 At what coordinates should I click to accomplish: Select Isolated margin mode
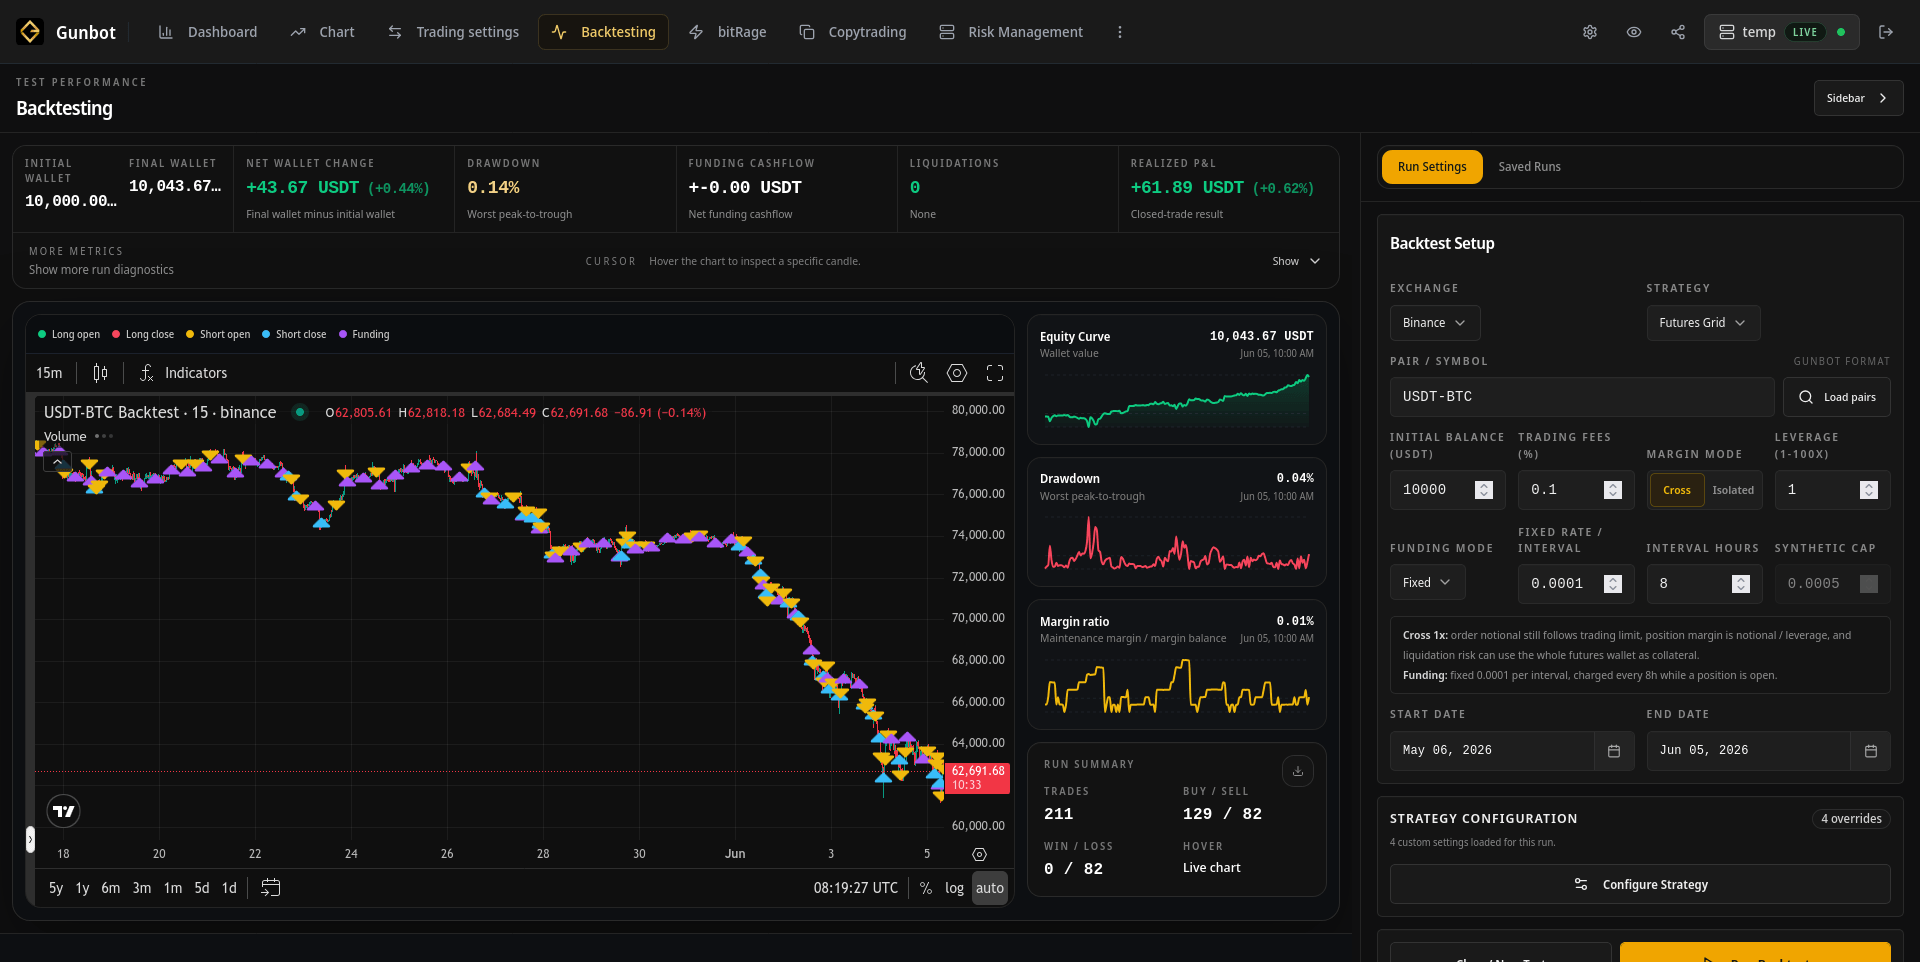pos(1733,490)
